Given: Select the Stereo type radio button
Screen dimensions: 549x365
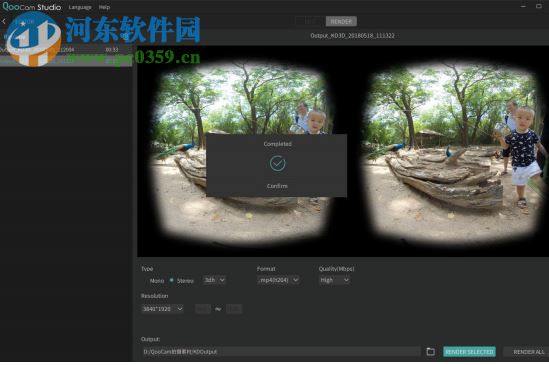Looking at the screenshot, I should point(172,280).
